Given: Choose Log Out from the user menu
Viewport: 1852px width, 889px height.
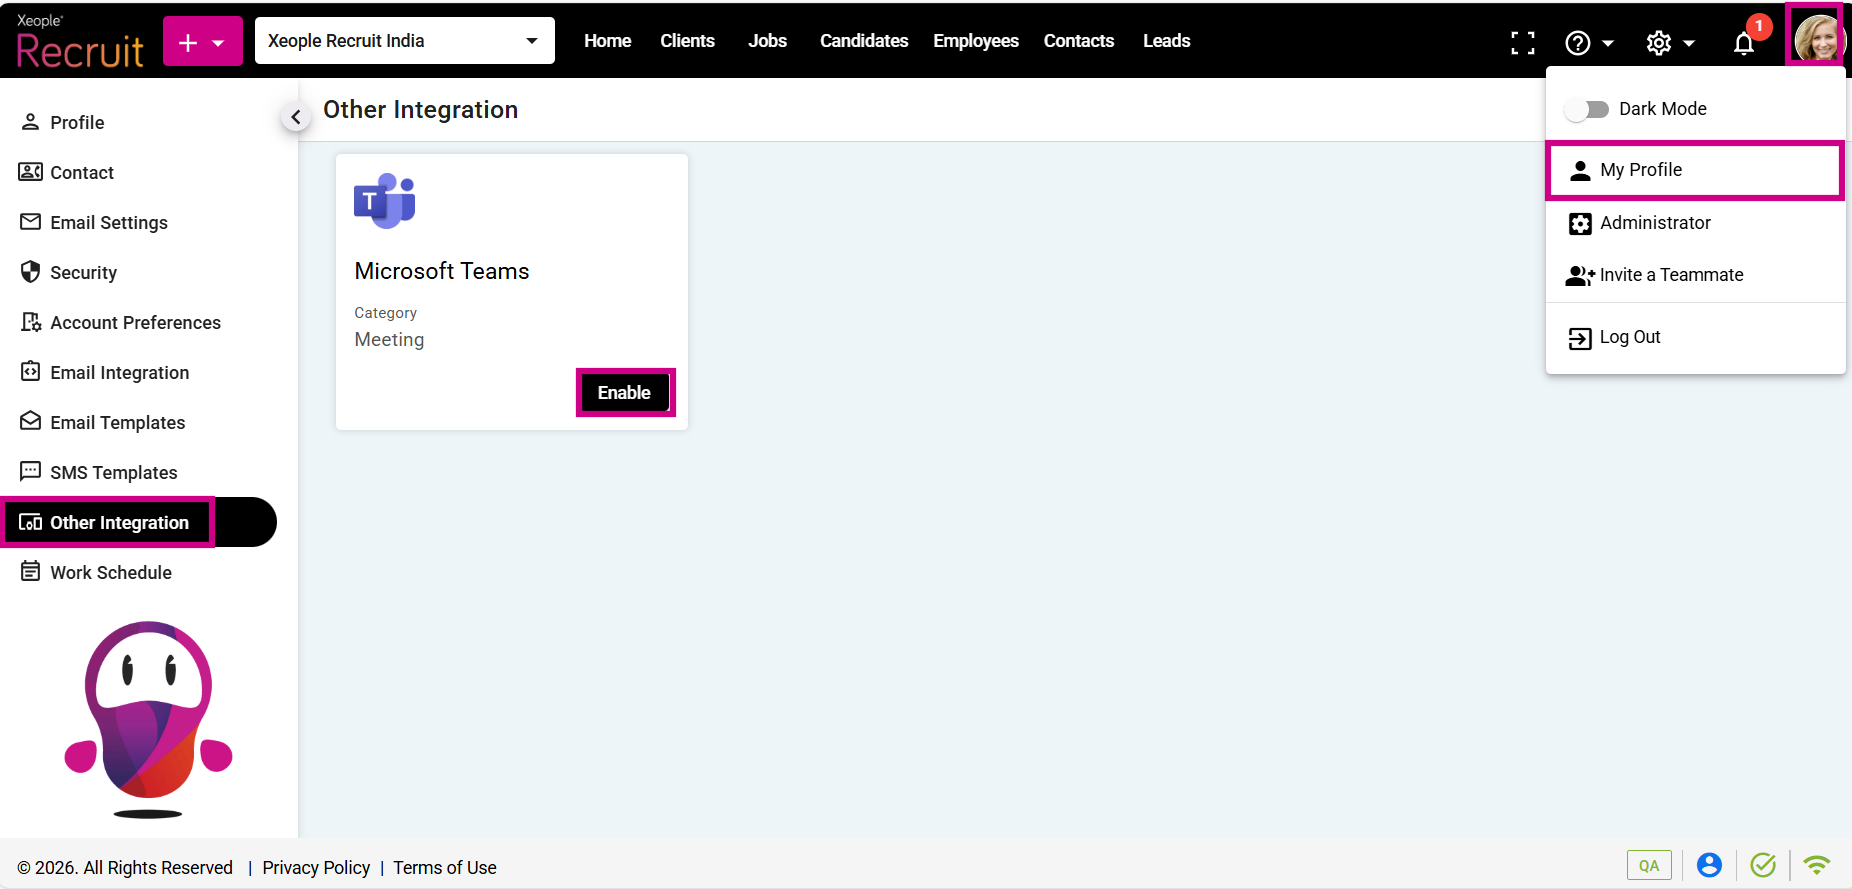Looking at the screenshot, I should (x=1629, y=338).
